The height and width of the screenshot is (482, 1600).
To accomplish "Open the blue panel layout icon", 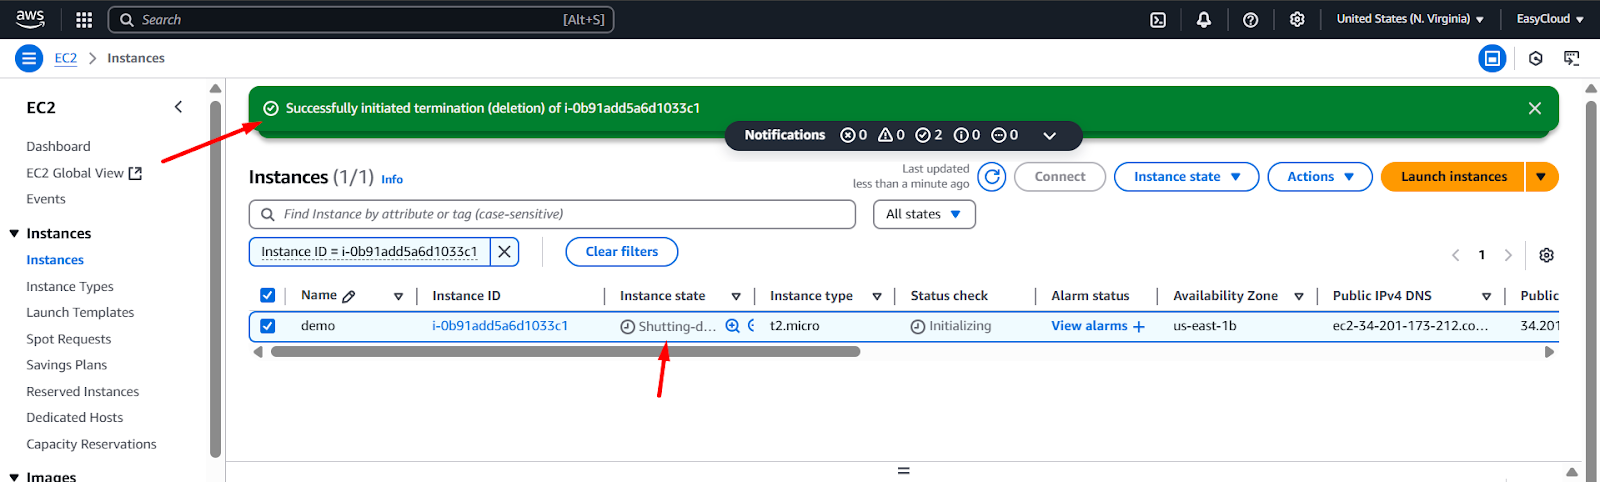I will (1492, 58).
